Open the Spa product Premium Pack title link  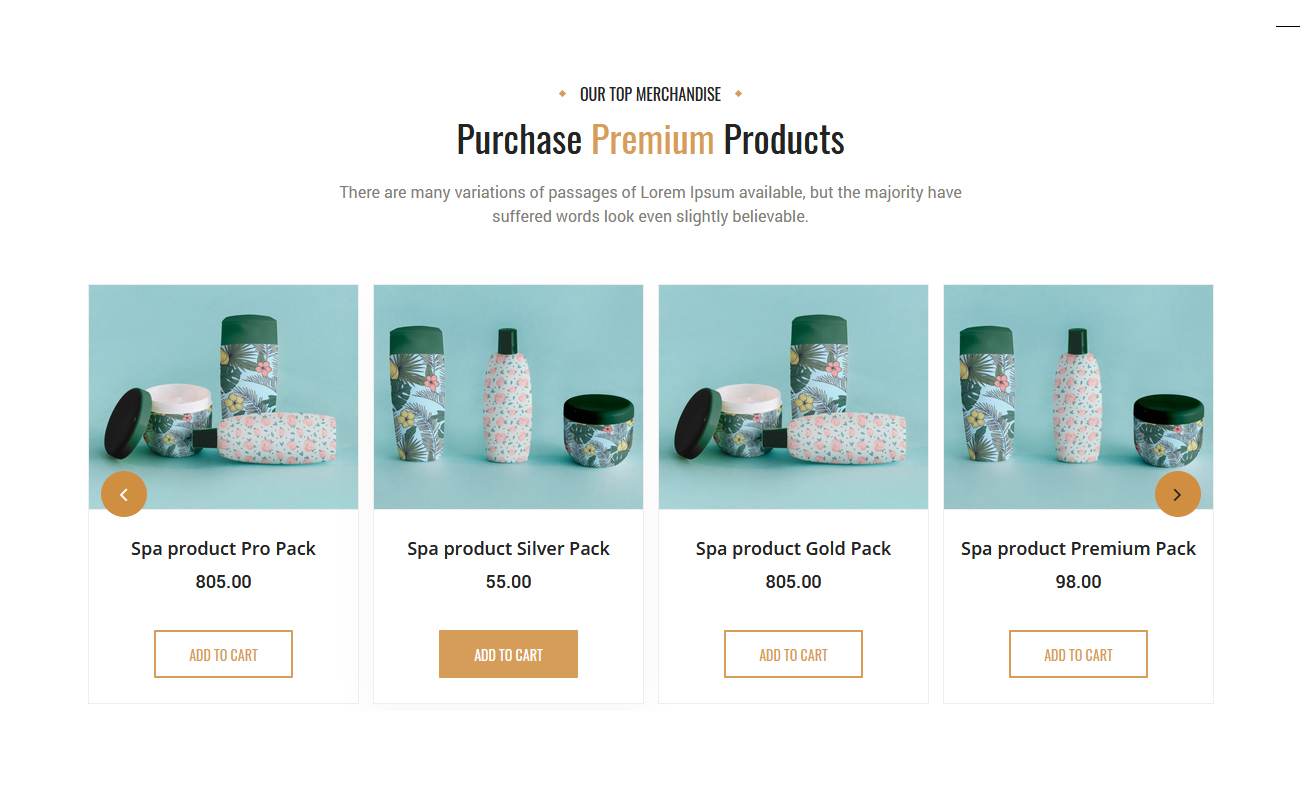click(x=1078, y=549)
